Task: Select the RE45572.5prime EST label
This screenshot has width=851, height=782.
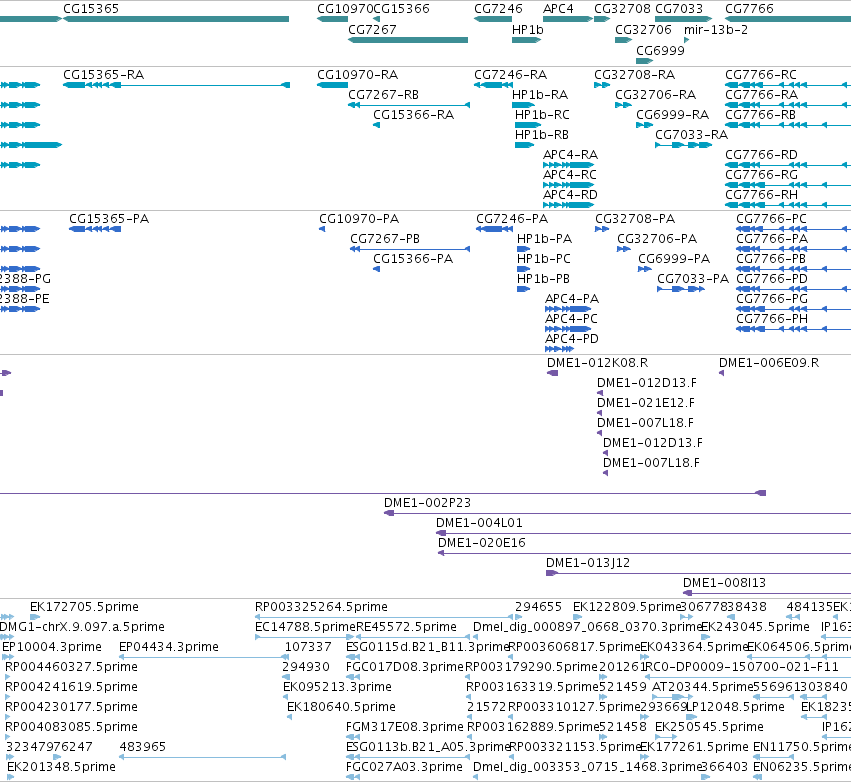Action: [406, 627]
